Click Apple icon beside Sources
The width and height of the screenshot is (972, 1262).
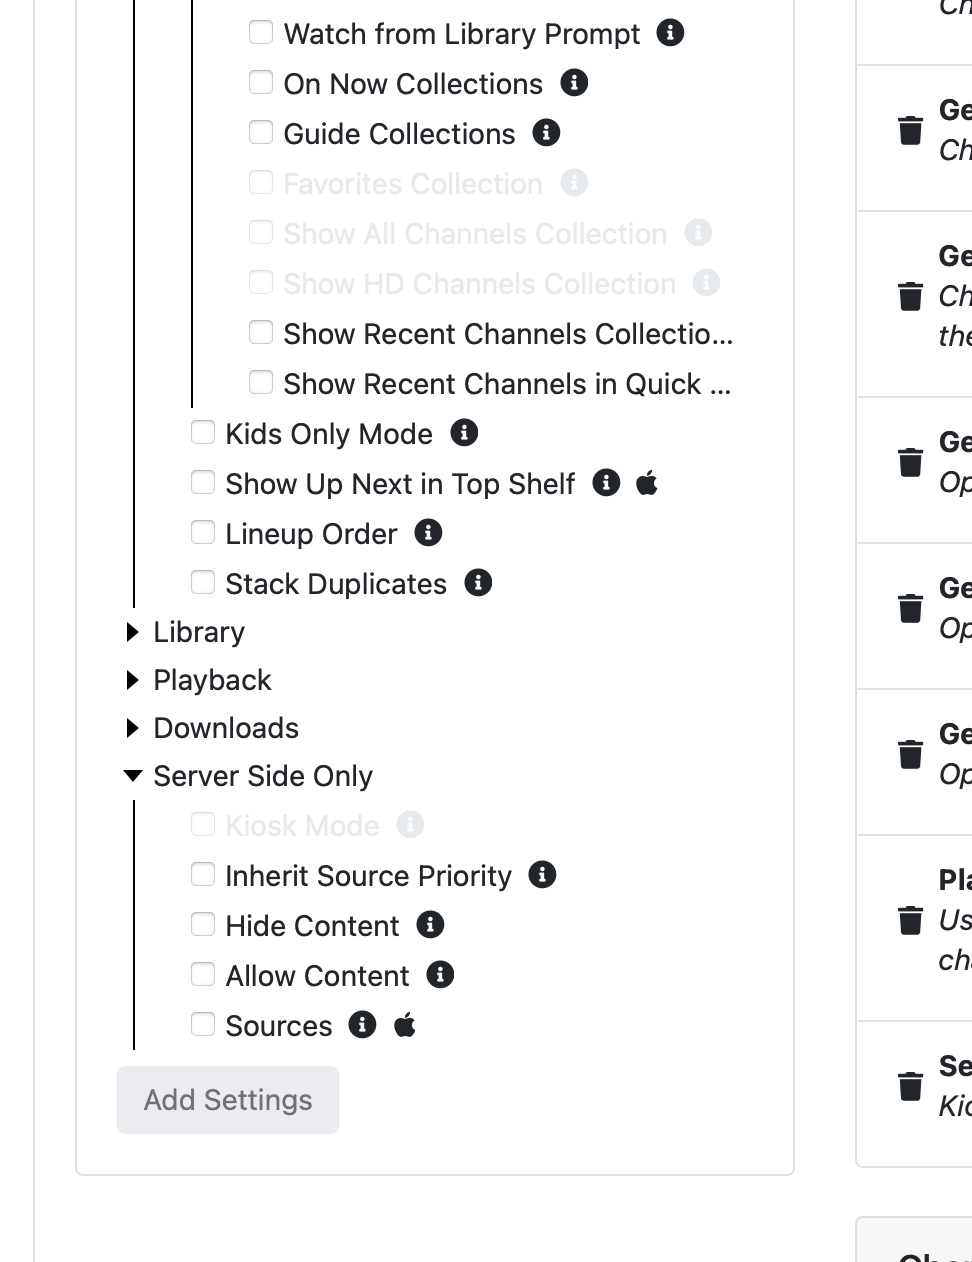405,1025
